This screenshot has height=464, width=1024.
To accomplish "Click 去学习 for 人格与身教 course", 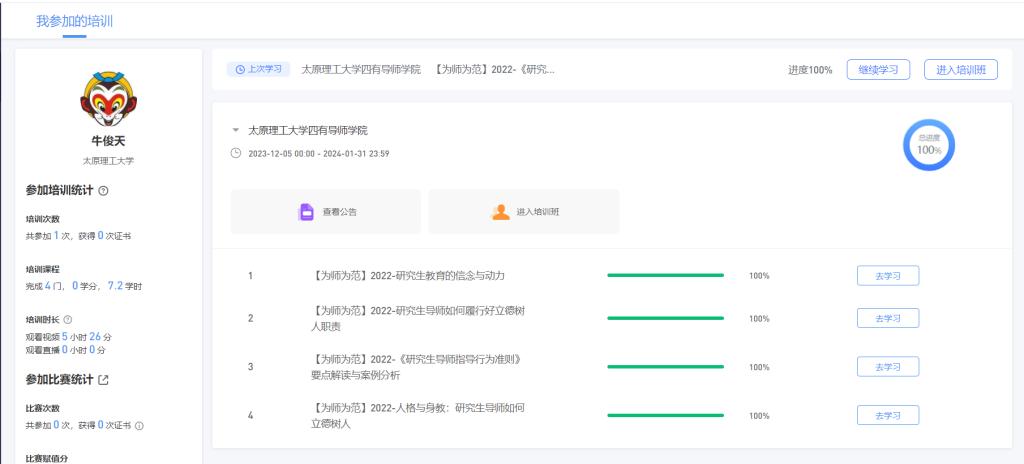I will point(887,415).
